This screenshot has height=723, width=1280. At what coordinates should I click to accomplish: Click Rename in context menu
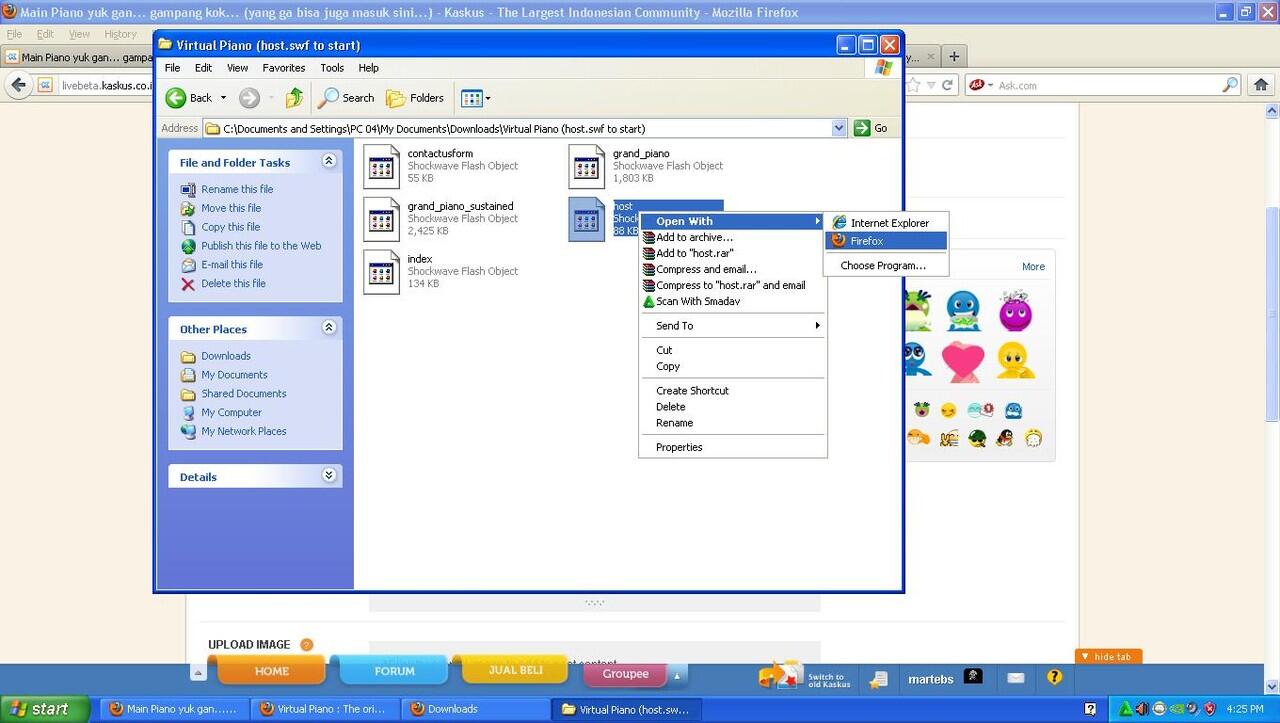(732, 423)
